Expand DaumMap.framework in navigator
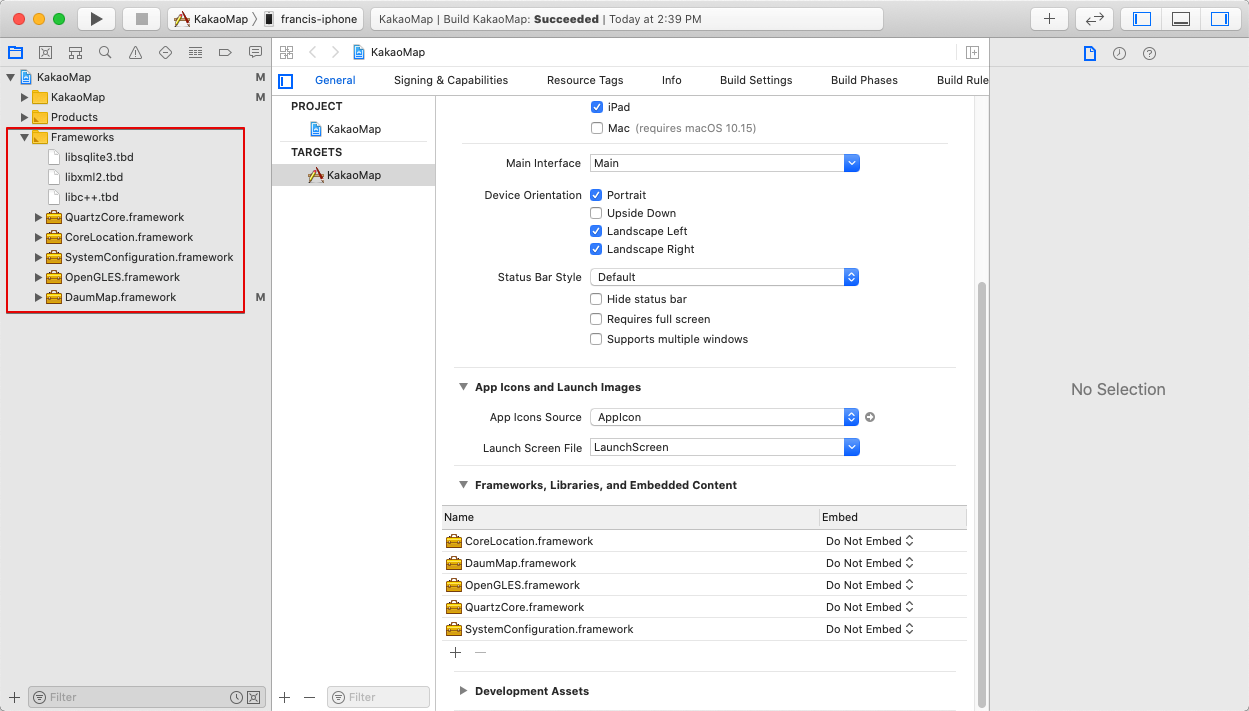 (x=39, y=297)
